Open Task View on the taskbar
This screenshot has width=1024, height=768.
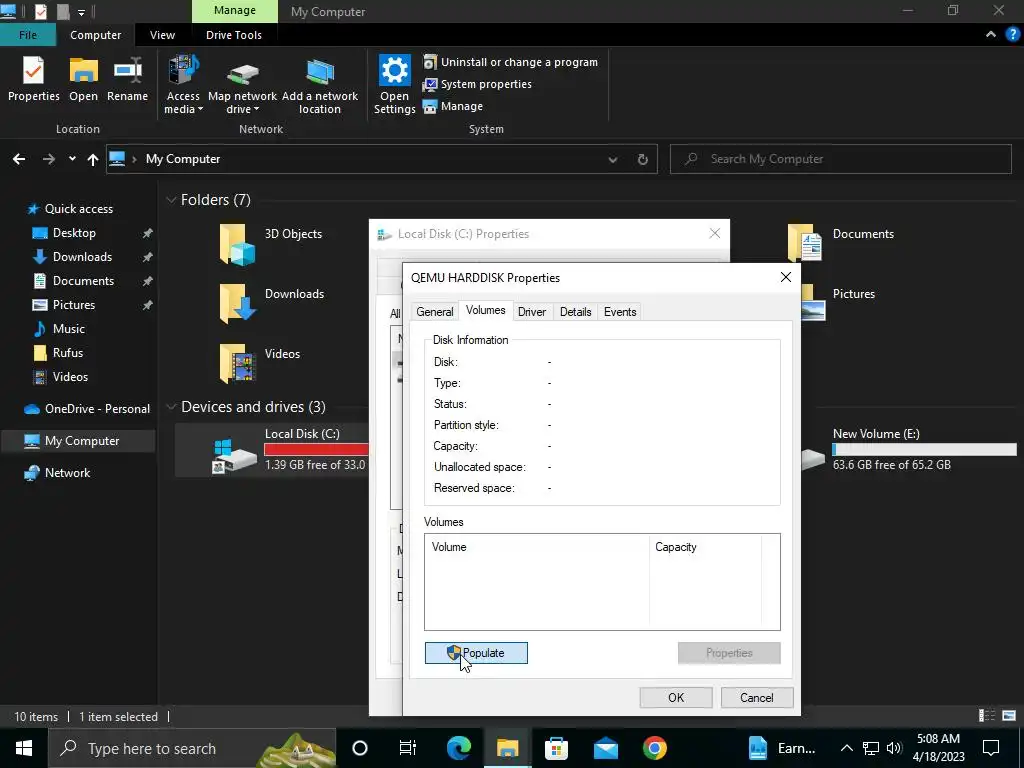point(408,748)
